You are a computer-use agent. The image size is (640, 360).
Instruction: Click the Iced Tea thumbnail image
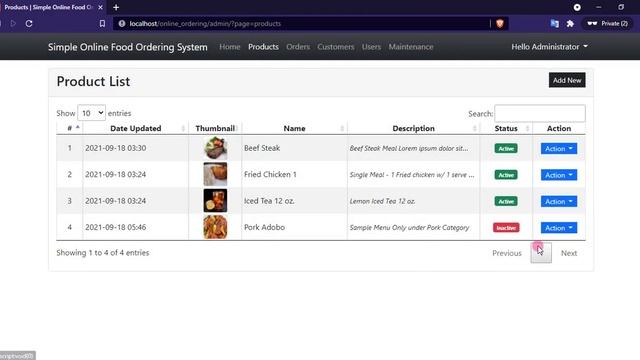click(215, 200)
